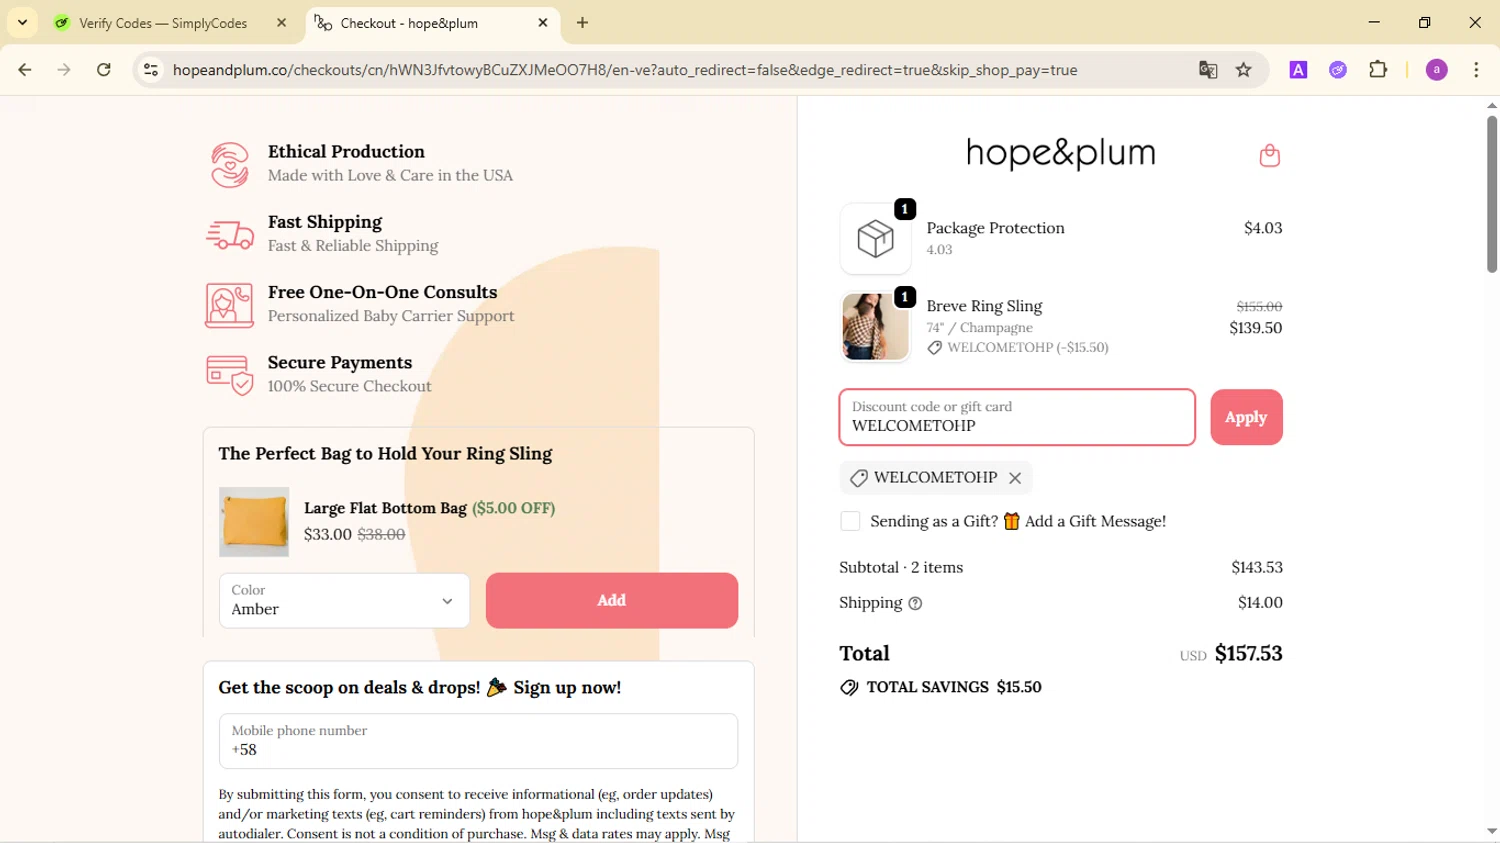The width and height of the screenshot is (1500, 843).
Task: Click Apply discount code button
Action: click(x=1246, y=418)
